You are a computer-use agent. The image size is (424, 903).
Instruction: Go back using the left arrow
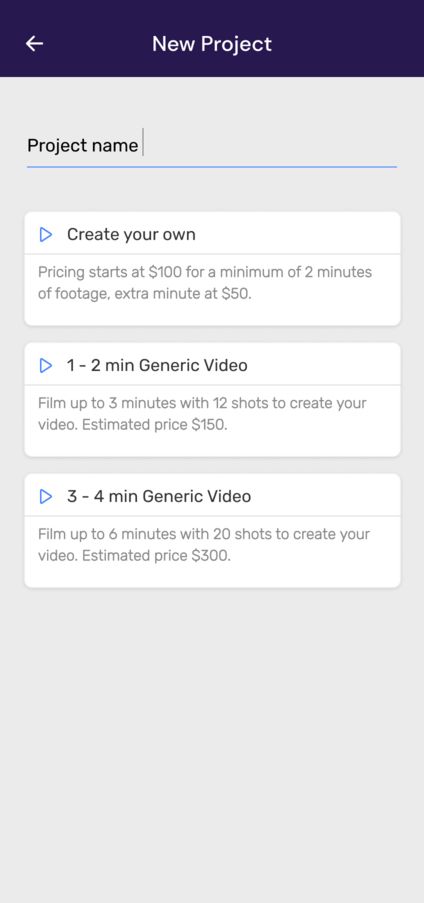click(x=35, y=44)
